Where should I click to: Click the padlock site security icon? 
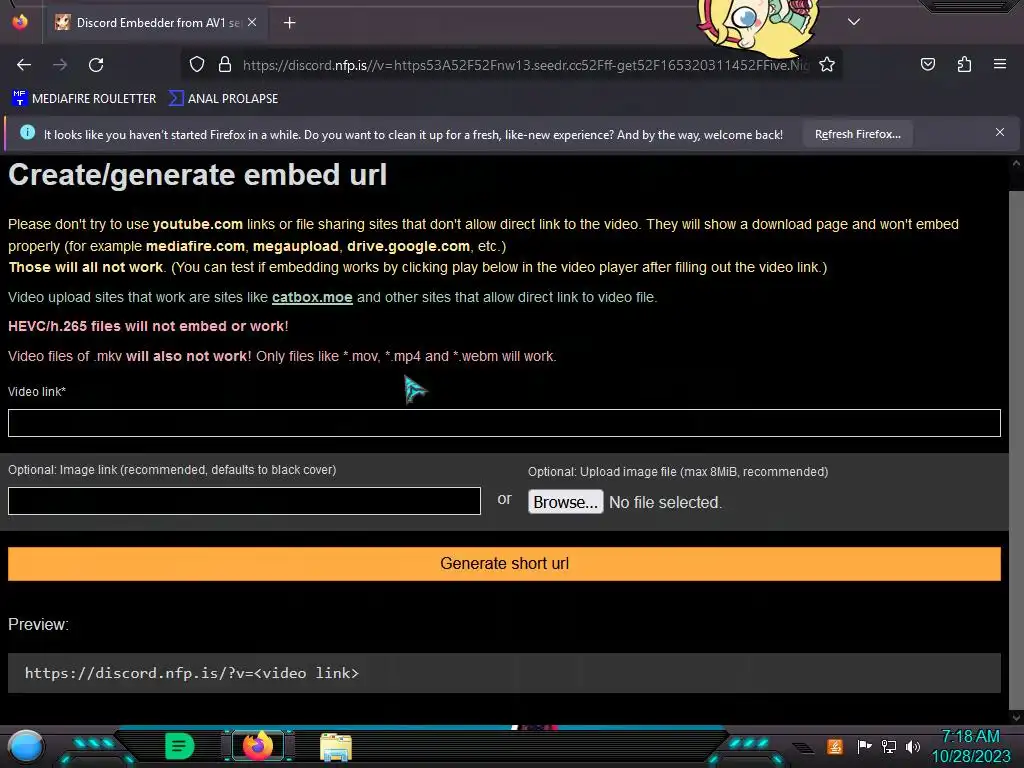225,65
